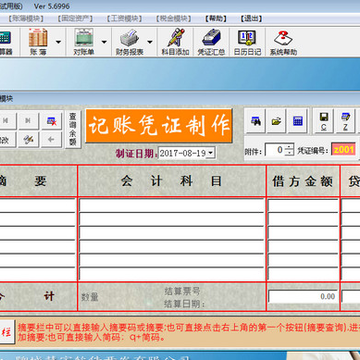Open the 账簿 ledger toolbar icon
The height and width of the screenshot is (360, 360).
(38, 42)
